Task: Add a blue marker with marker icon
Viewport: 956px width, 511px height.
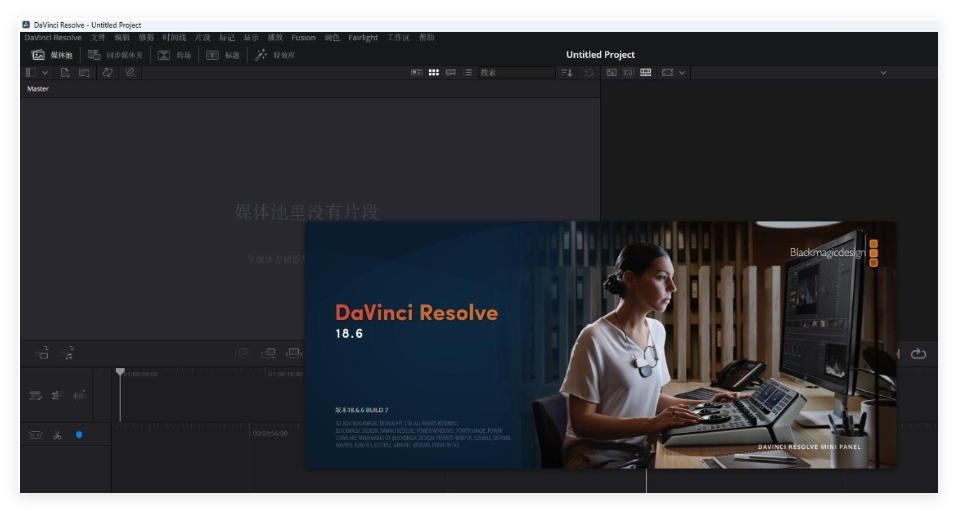Action: [79, 435]
